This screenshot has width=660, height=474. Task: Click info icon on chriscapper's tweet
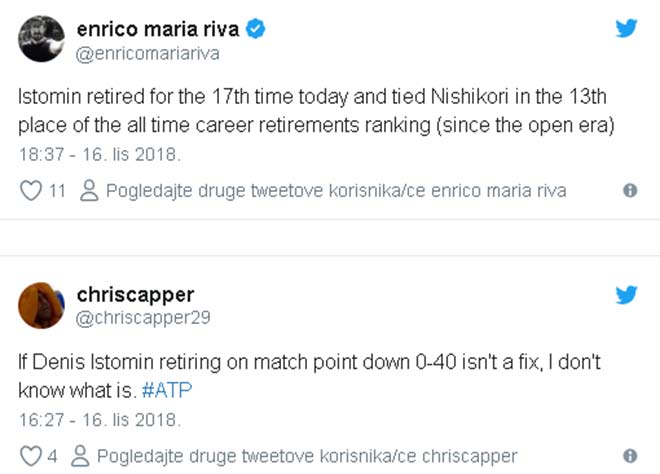pos(630,456)
